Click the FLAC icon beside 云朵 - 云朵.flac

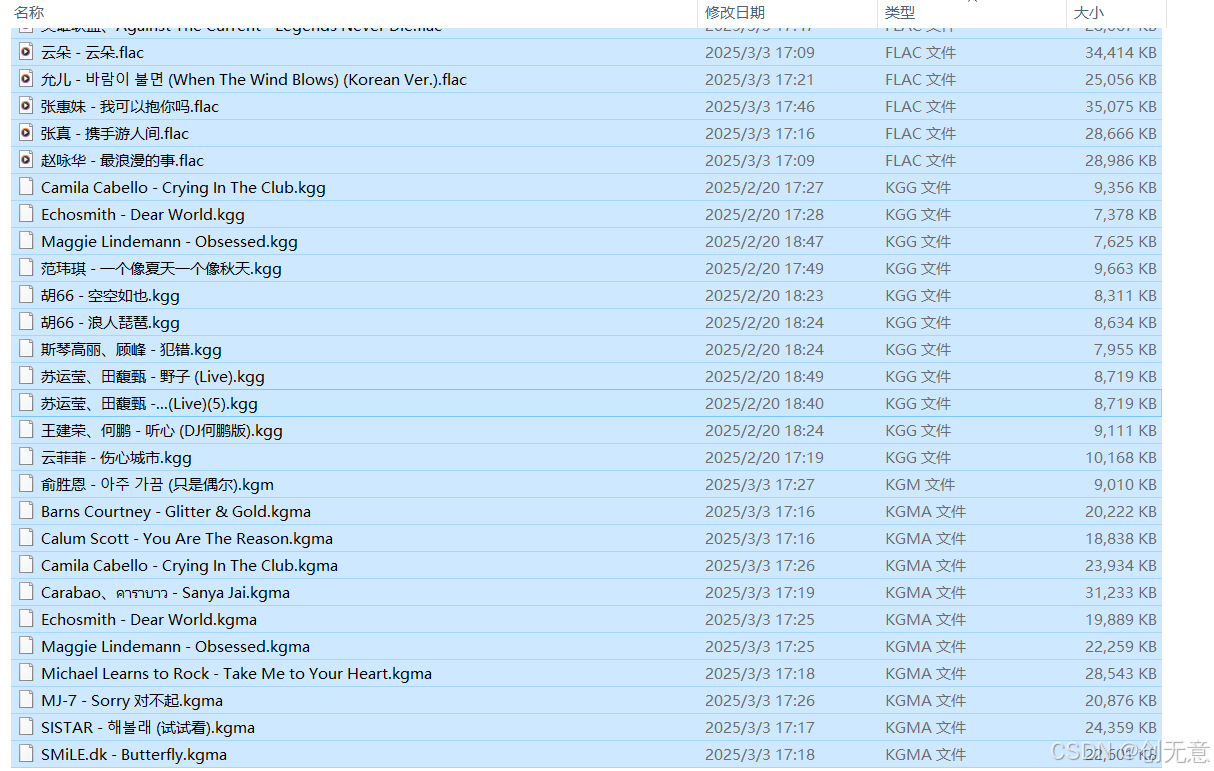click(26, 52)
